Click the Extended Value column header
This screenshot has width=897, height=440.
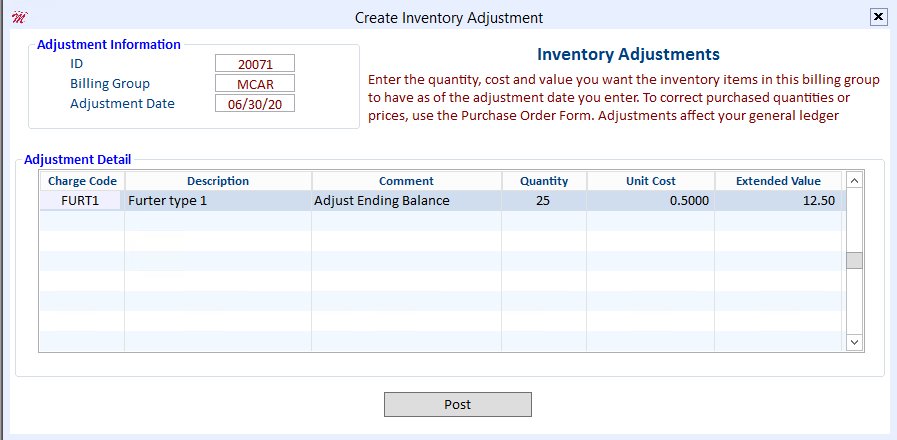778,181
